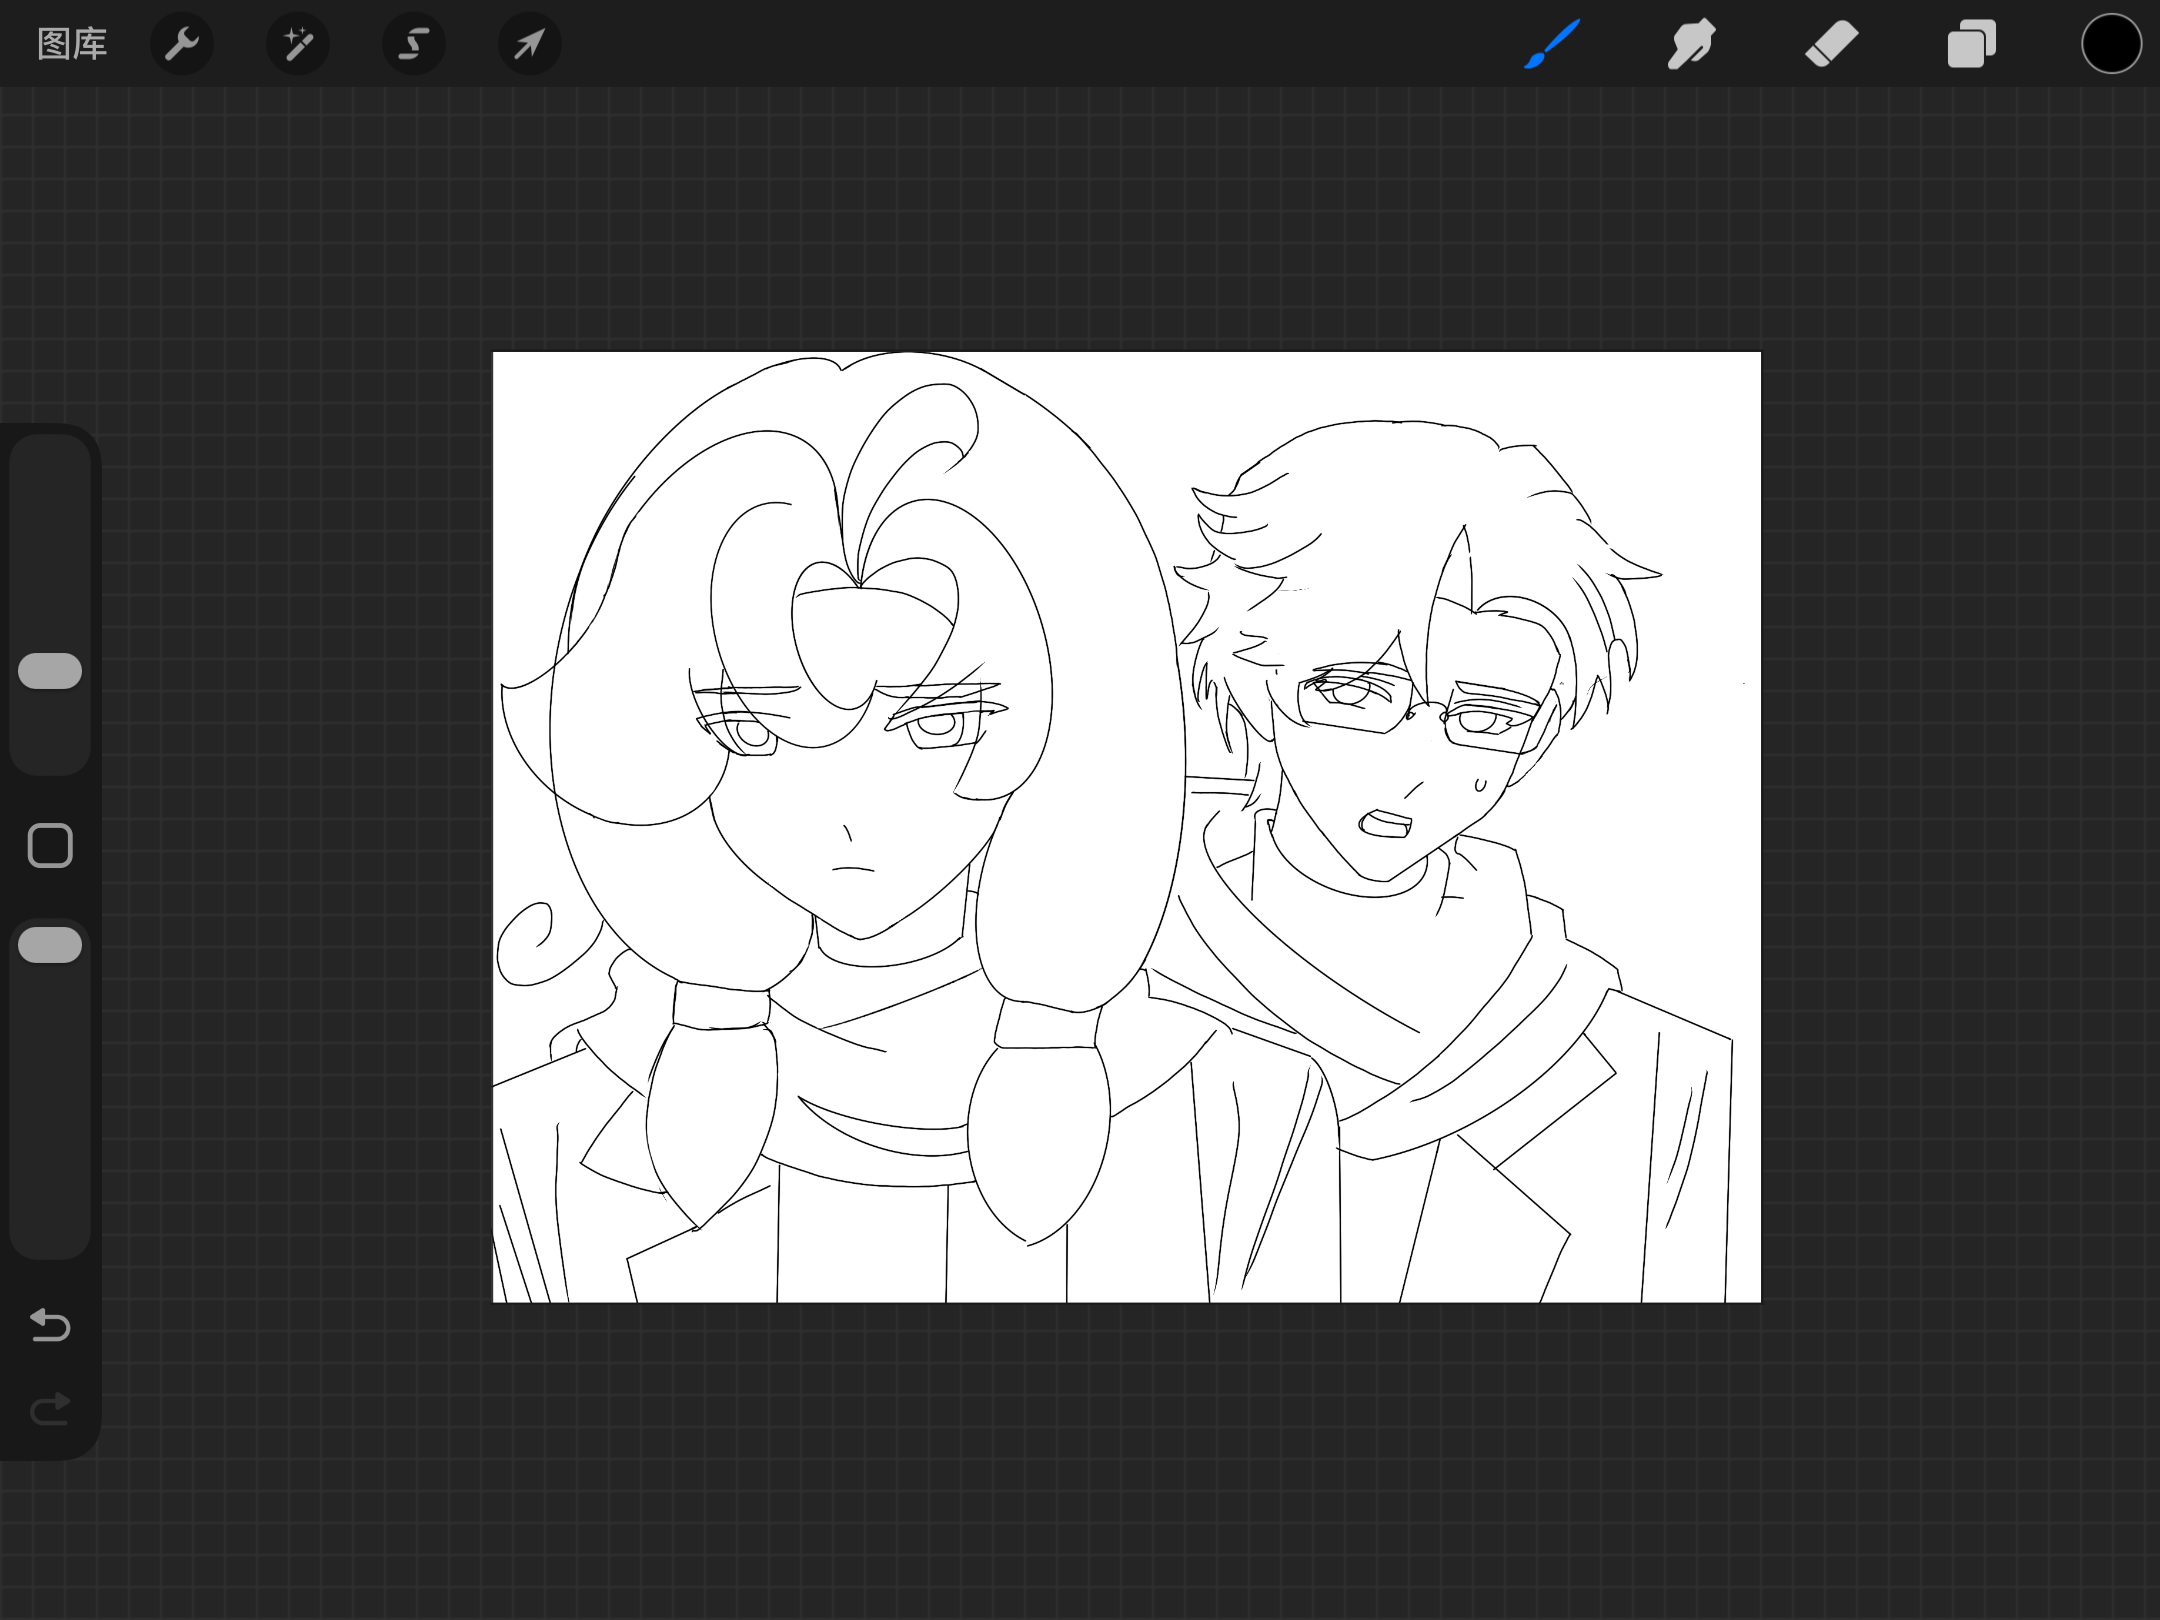Click the glasses character's open mouth
Viewport: 2160px width, 1620px height.
pos(1385,825)
